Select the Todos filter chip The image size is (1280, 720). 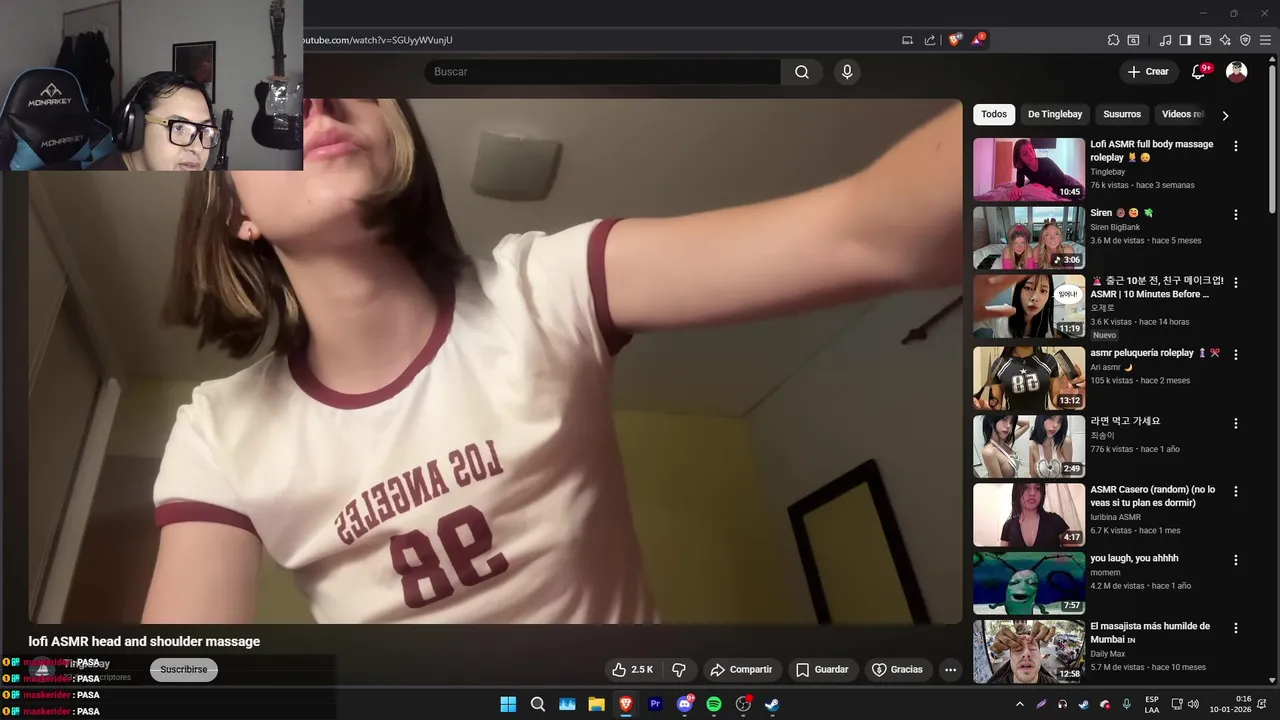click(x=994, y=114)
